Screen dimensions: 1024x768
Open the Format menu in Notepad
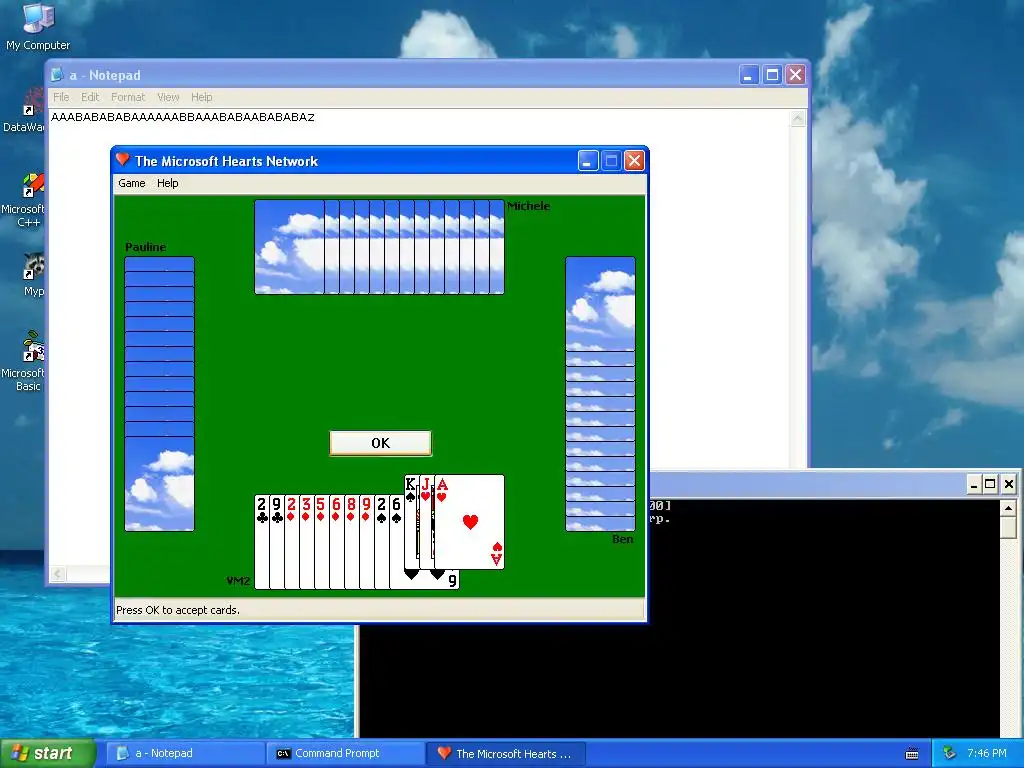(x=128, y=97)
